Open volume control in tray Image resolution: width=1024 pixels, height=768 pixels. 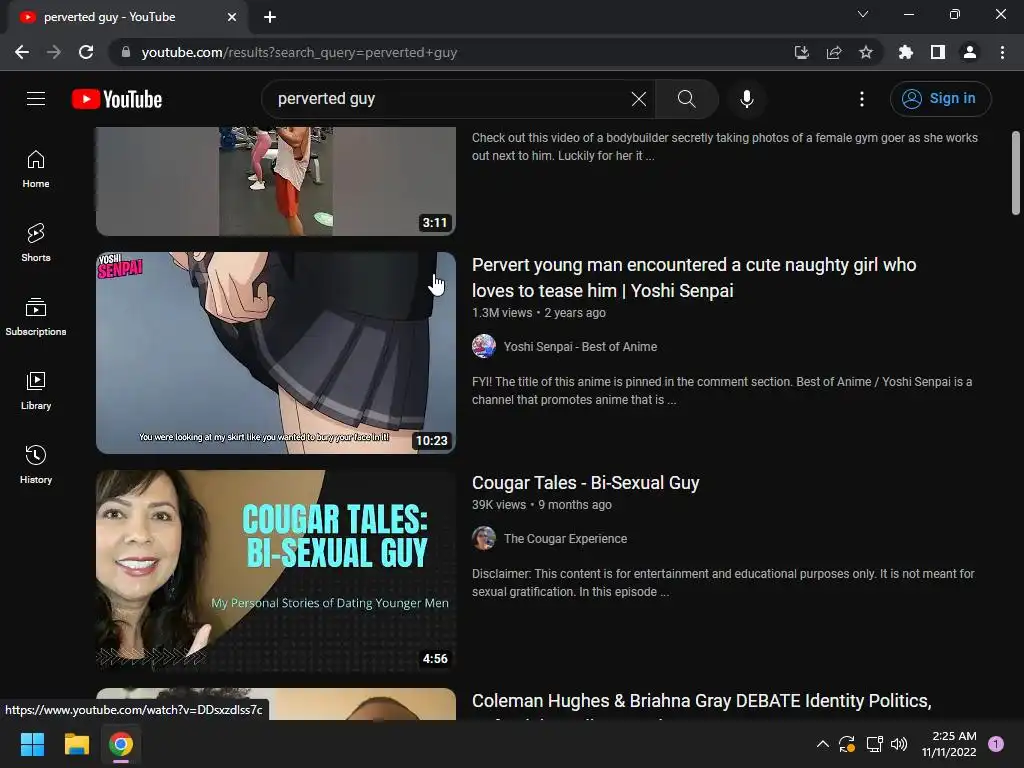pos(899,744)
